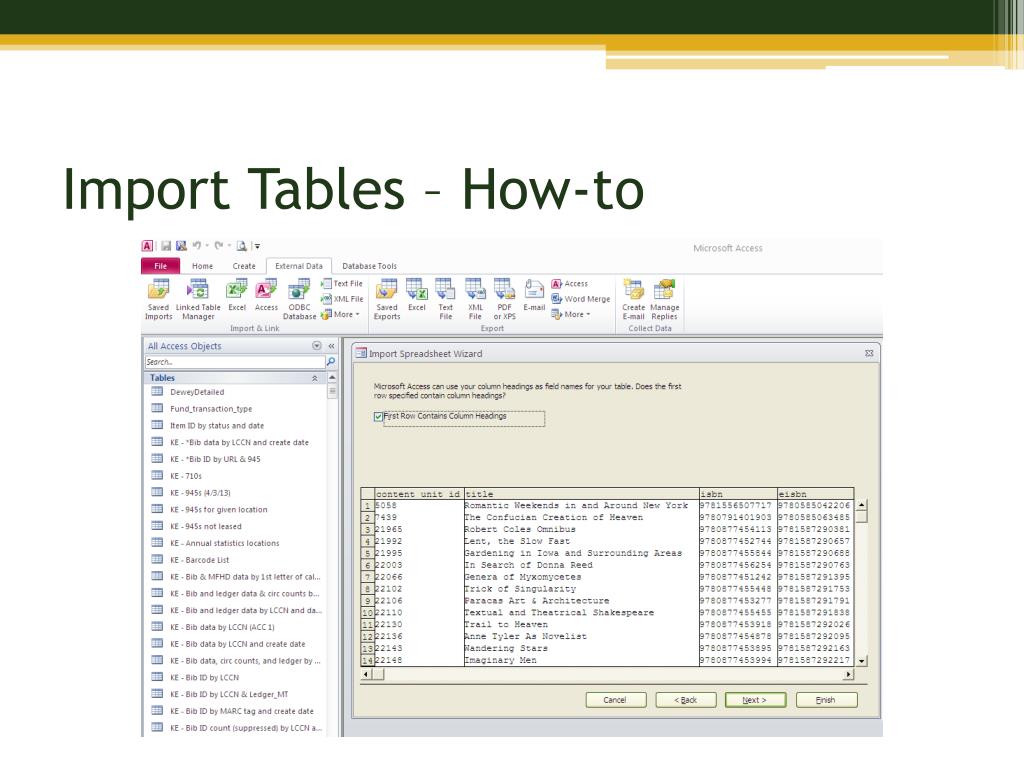Close the Import Spreadsheet Wizard
1024x768 pixels.
869,353
